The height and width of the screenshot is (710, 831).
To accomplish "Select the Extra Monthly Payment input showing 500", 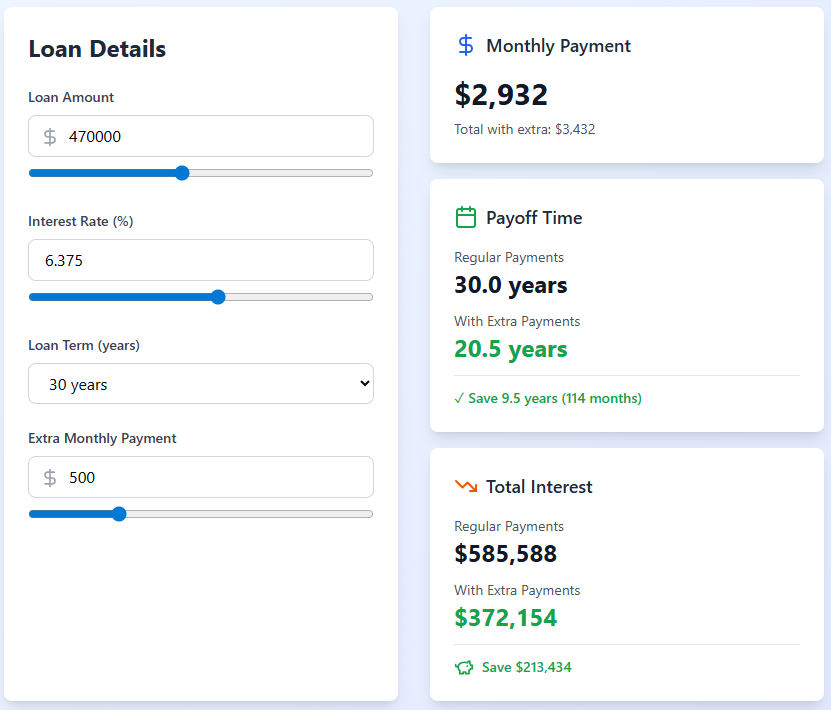I will pyautogui.click(x=200, y=477).
